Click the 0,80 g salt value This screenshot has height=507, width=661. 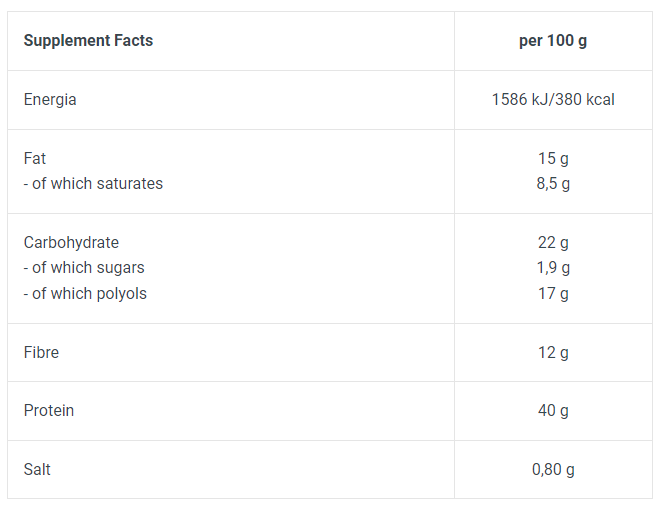[x=553, y=470]
